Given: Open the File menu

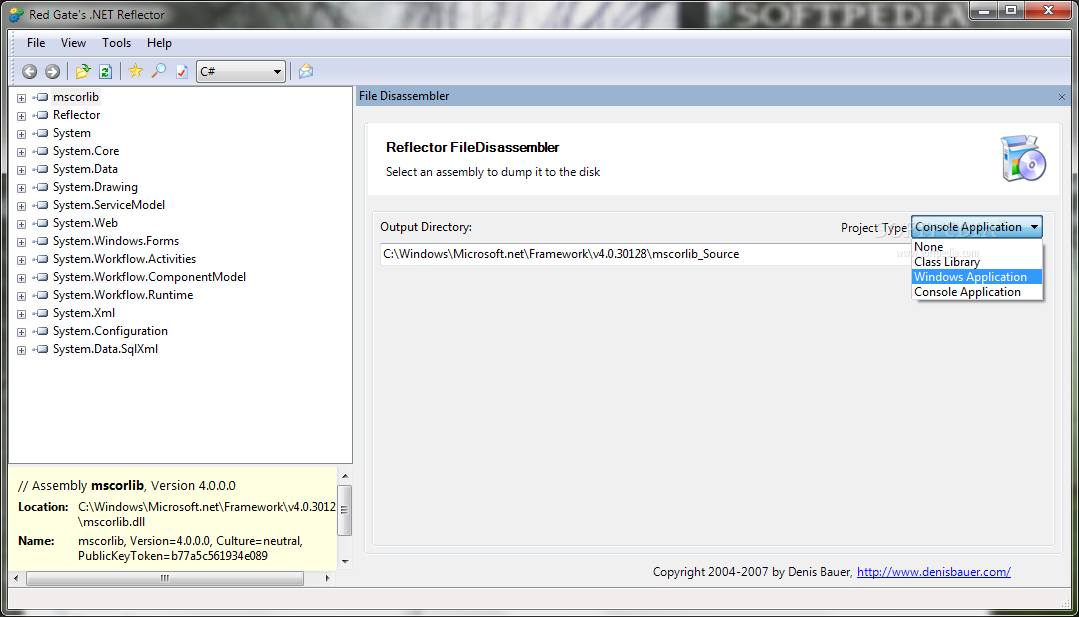Looking at the screenshot, I should [36, 43].
